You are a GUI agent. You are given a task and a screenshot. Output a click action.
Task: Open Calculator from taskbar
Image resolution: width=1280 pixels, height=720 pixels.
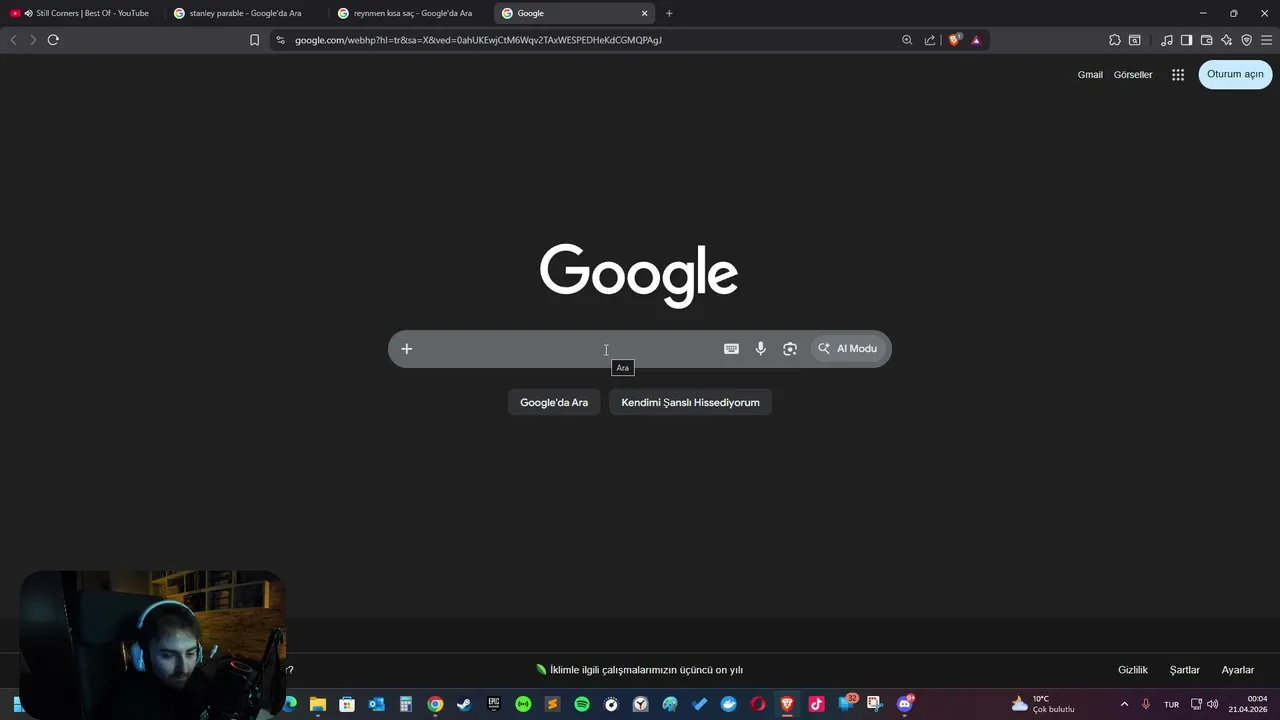405,704
